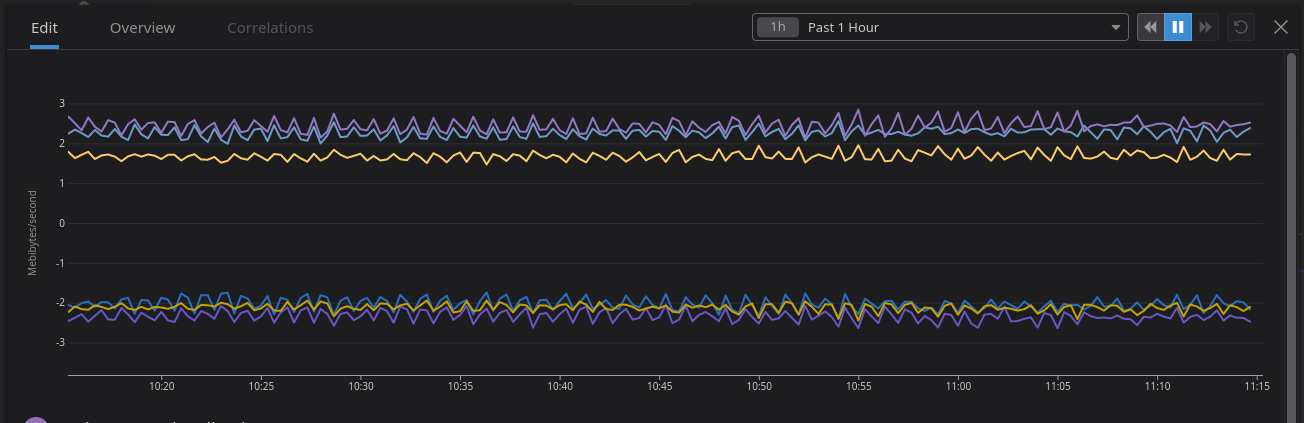1304x423 pixels.
Task: Switch to the Overview tab
Action: pos(142,28)
